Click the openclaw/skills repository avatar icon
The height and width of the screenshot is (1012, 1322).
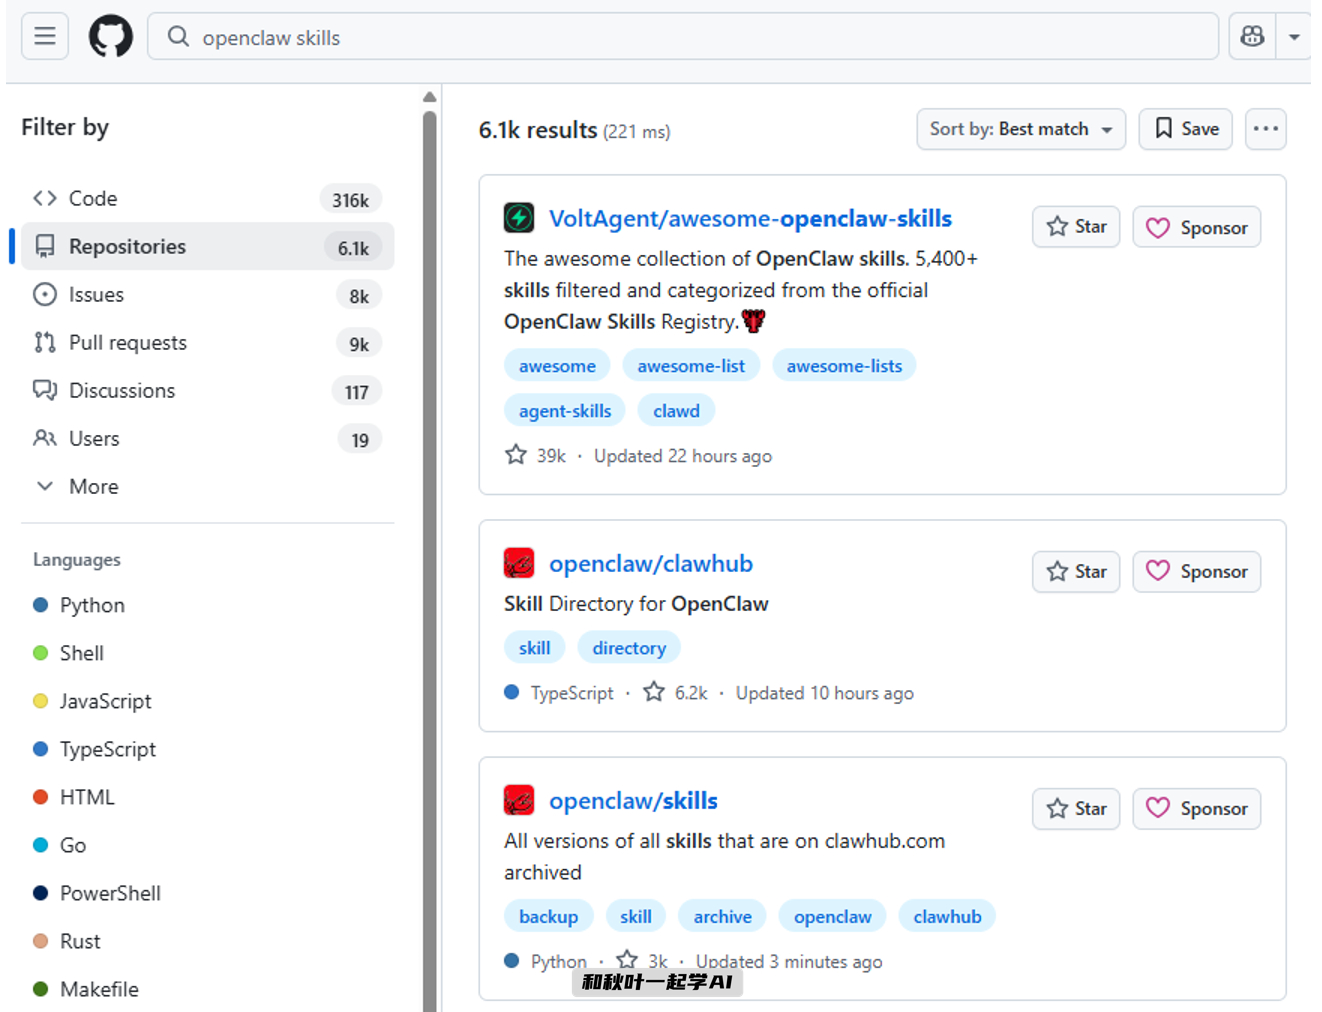tap(518, 800)
